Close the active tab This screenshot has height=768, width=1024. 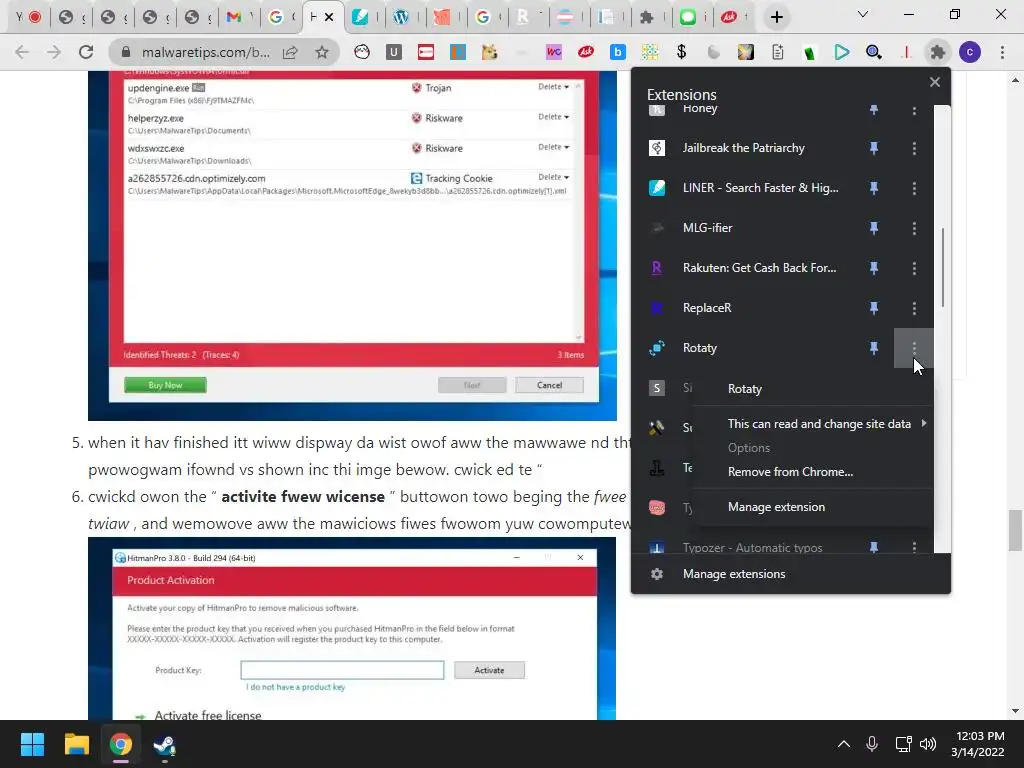[x=329, y=17]
